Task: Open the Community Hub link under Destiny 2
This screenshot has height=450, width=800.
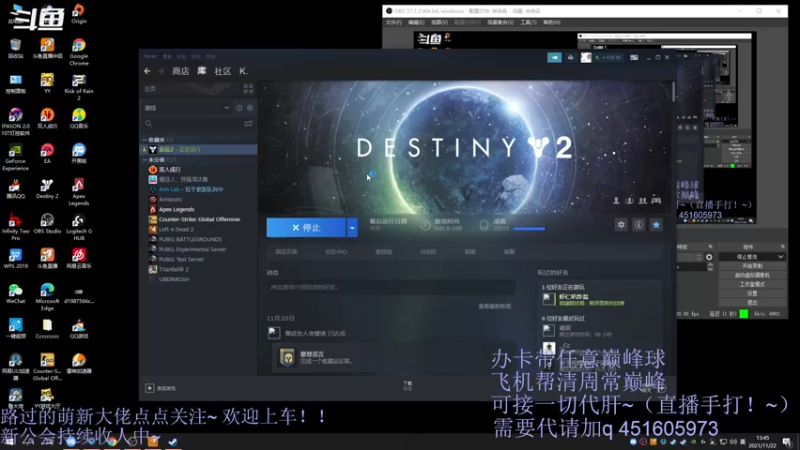Action: (336, 252)
